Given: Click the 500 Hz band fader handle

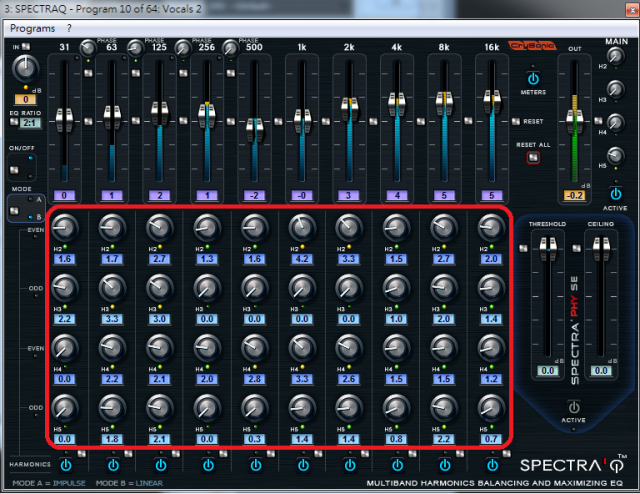Looking at the screenshot, I should coord(255,130).
